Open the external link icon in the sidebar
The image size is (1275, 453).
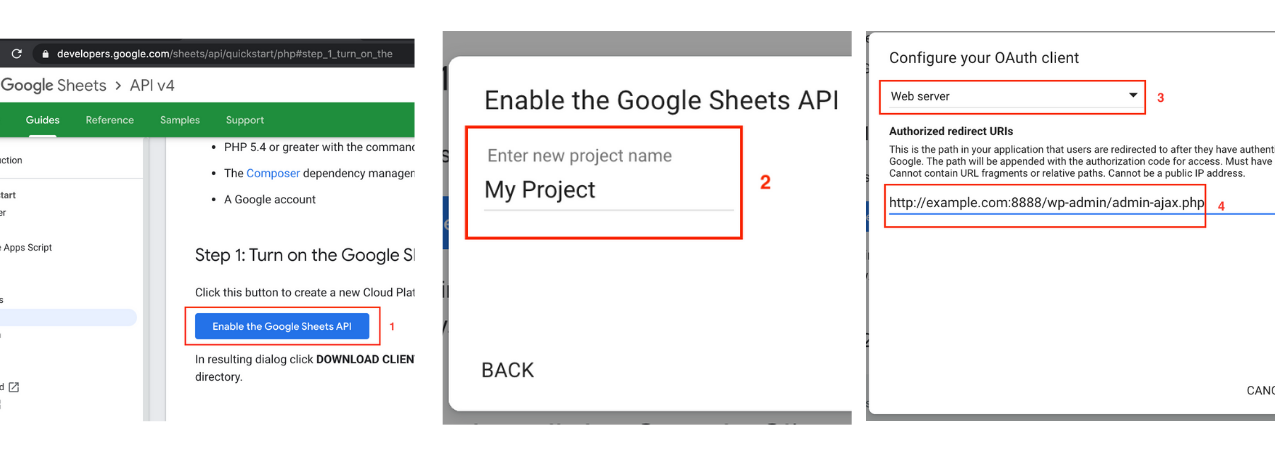(x=14, y=387)
